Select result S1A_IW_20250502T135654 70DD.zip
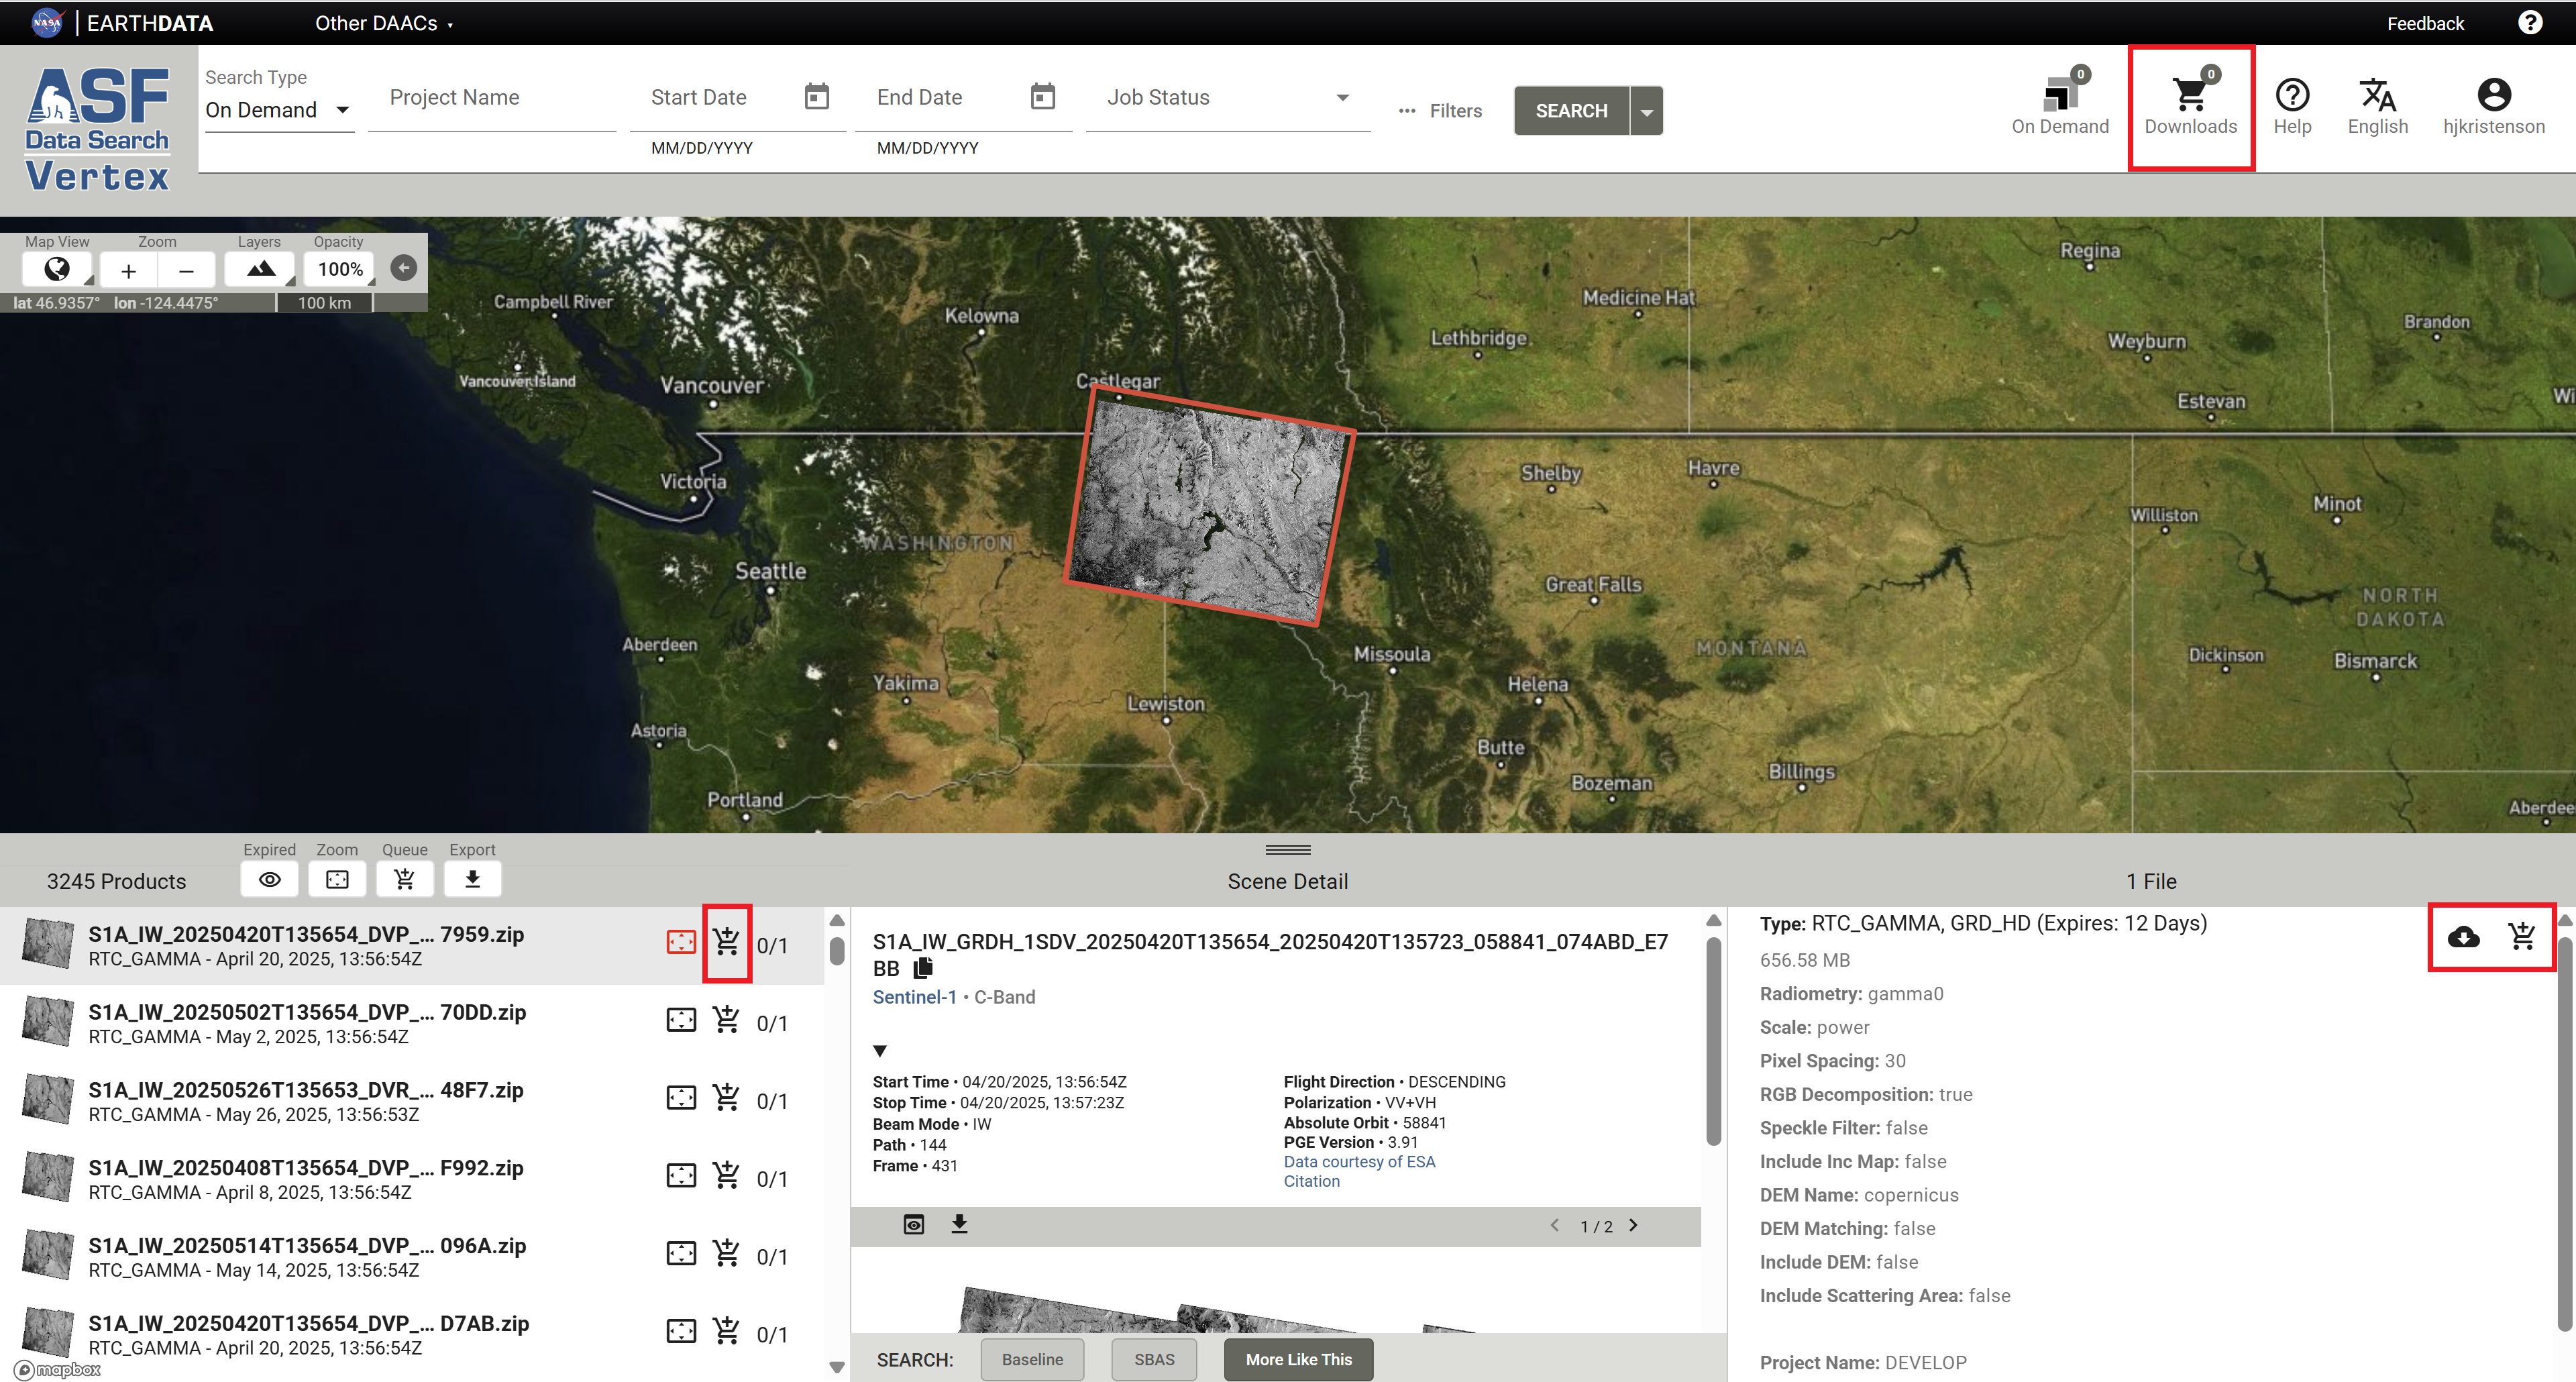The image size is (2576, 1382). [x=411, y=1023]
